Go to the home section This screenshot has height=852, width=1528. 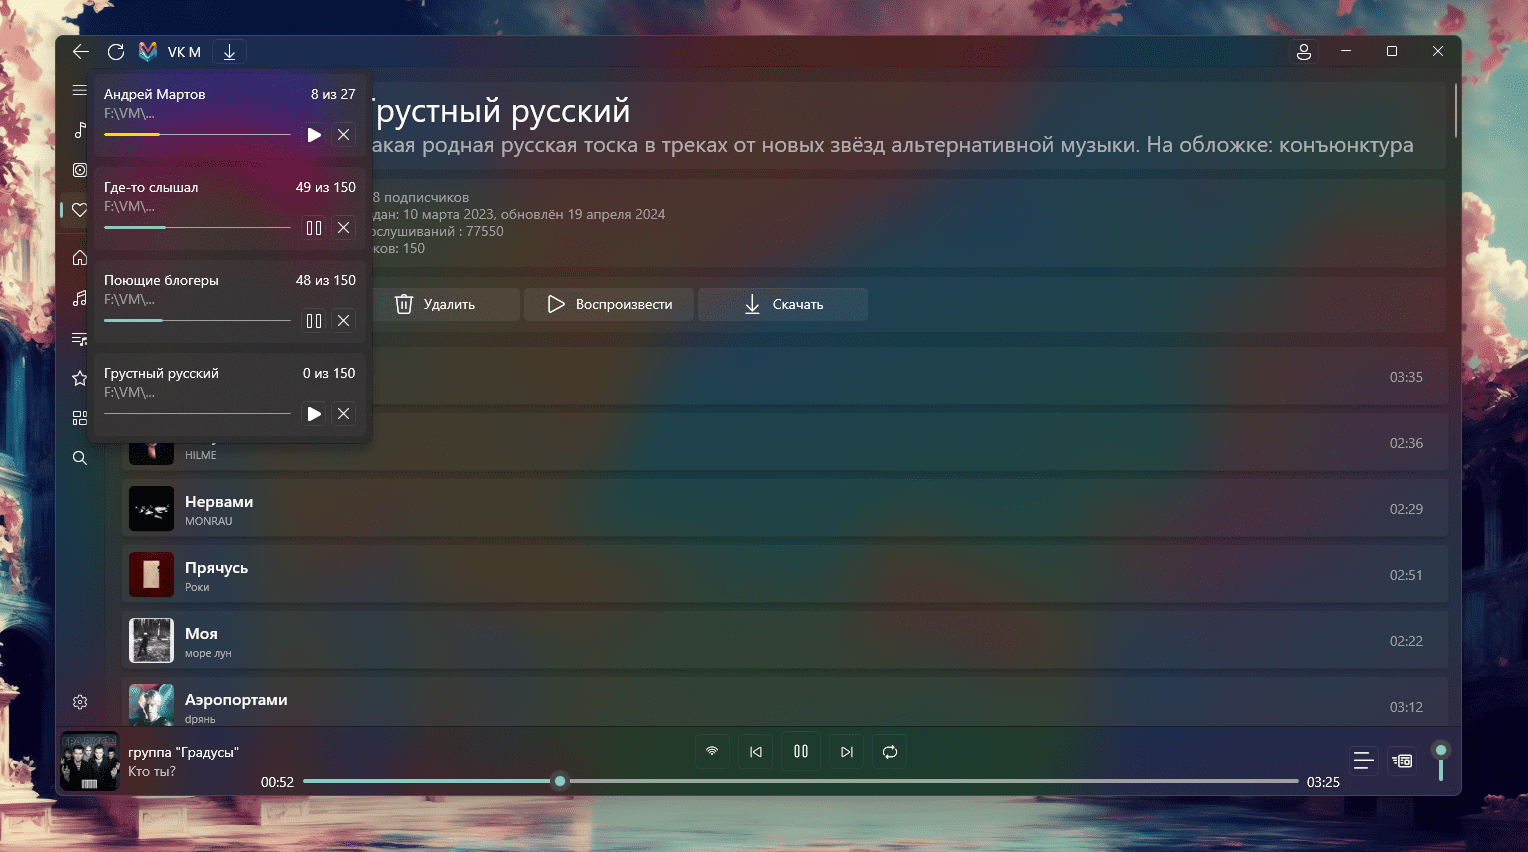79,258
